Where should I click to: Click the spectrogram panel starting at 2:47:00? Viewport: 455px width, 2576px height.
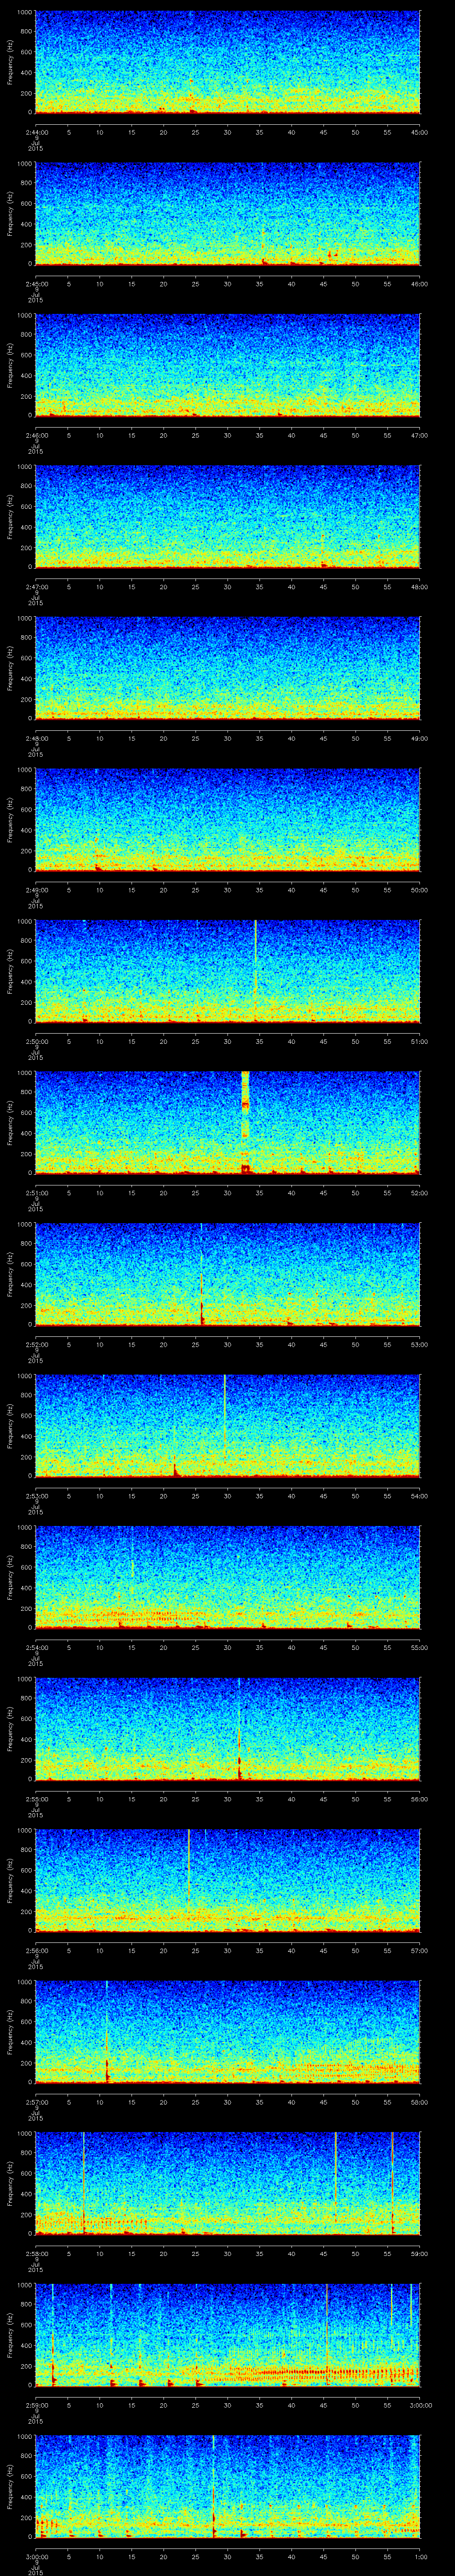[228, 517]
